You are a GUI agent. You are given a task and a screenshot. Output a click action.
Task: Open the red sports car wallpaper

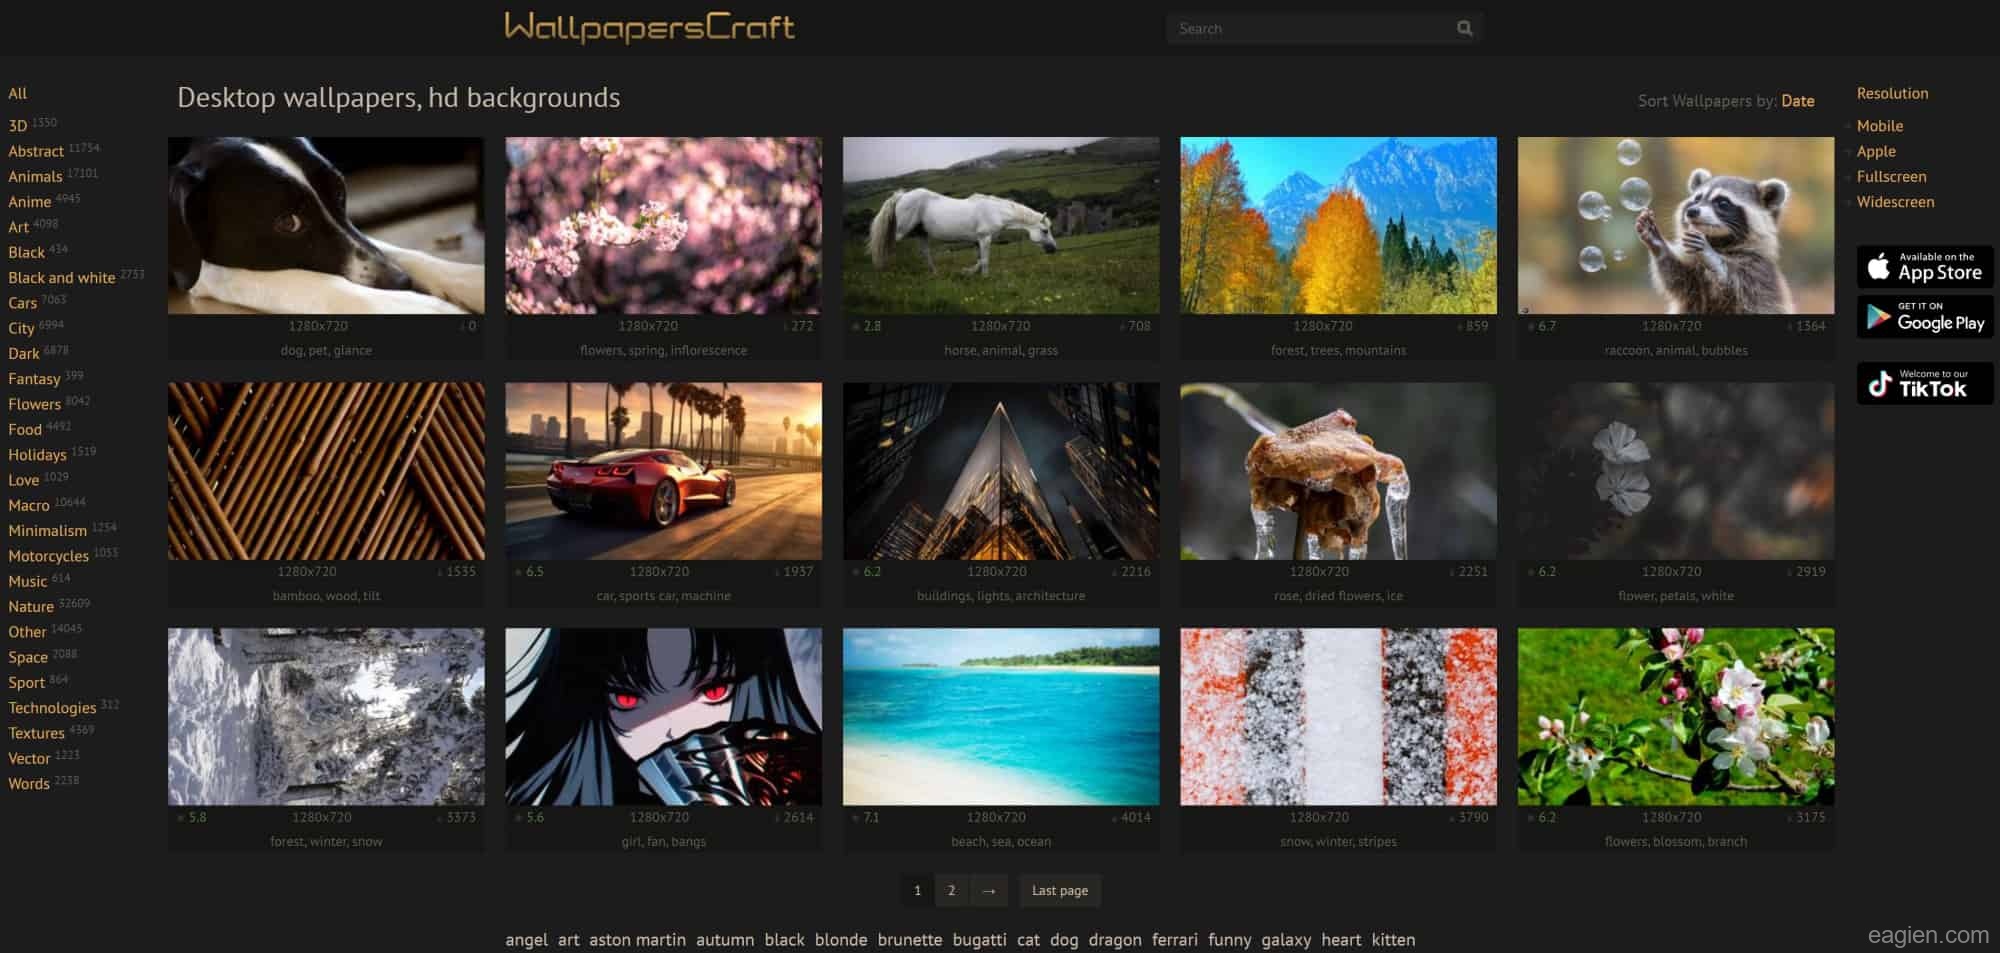pos(663,471)
